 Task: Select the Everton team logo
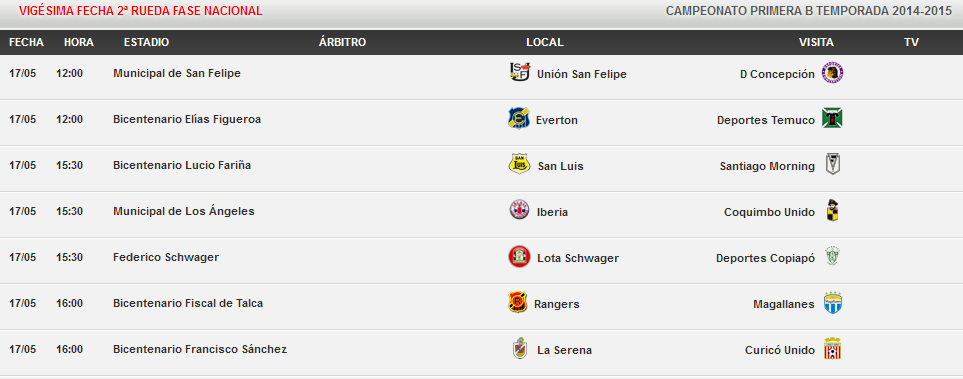click(519, 118)
